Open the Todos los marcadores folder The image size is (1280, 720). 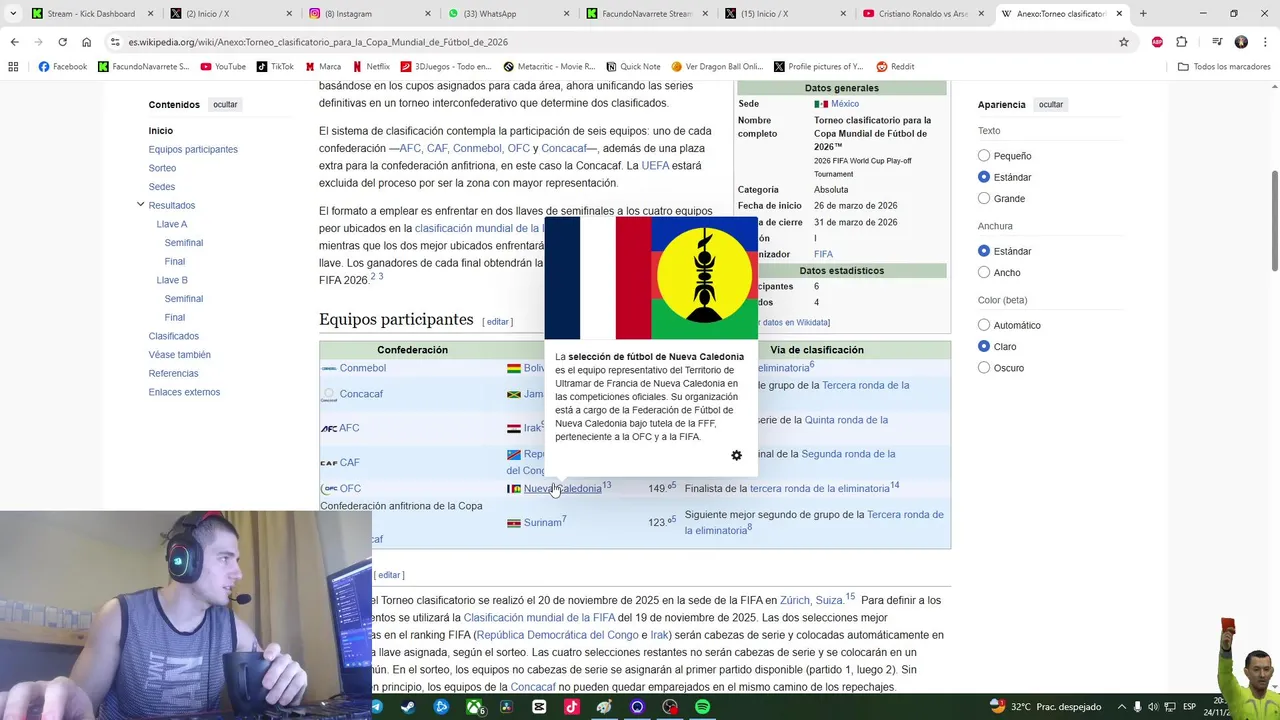click(1224, 67)
